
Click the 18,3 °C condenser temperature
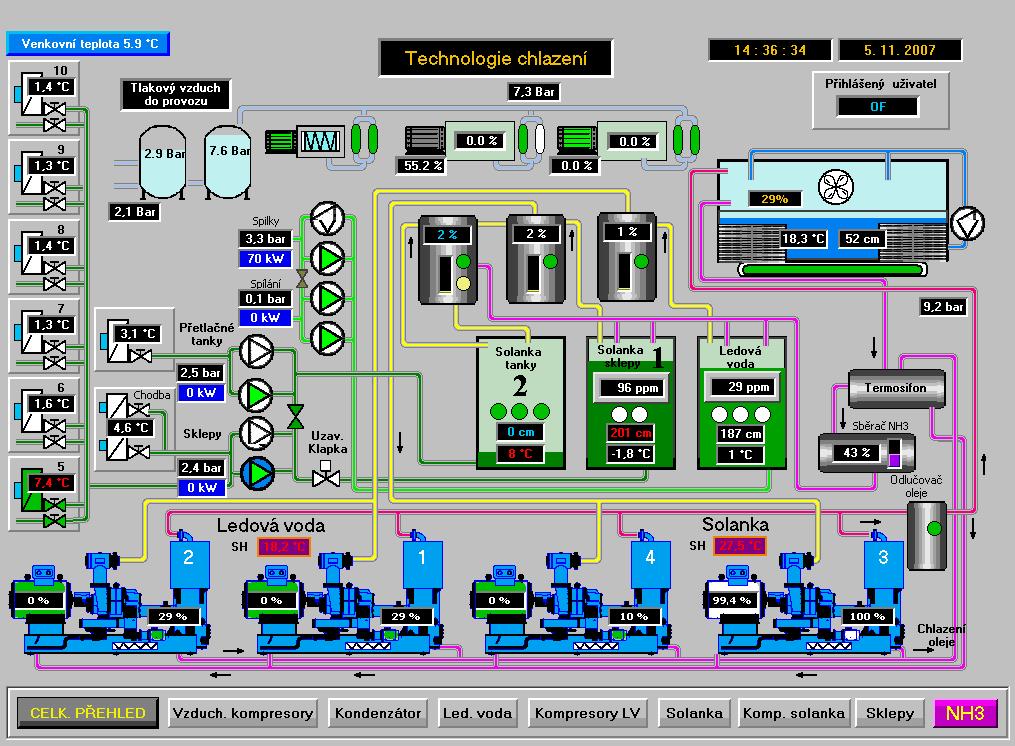tap(803, 239)
